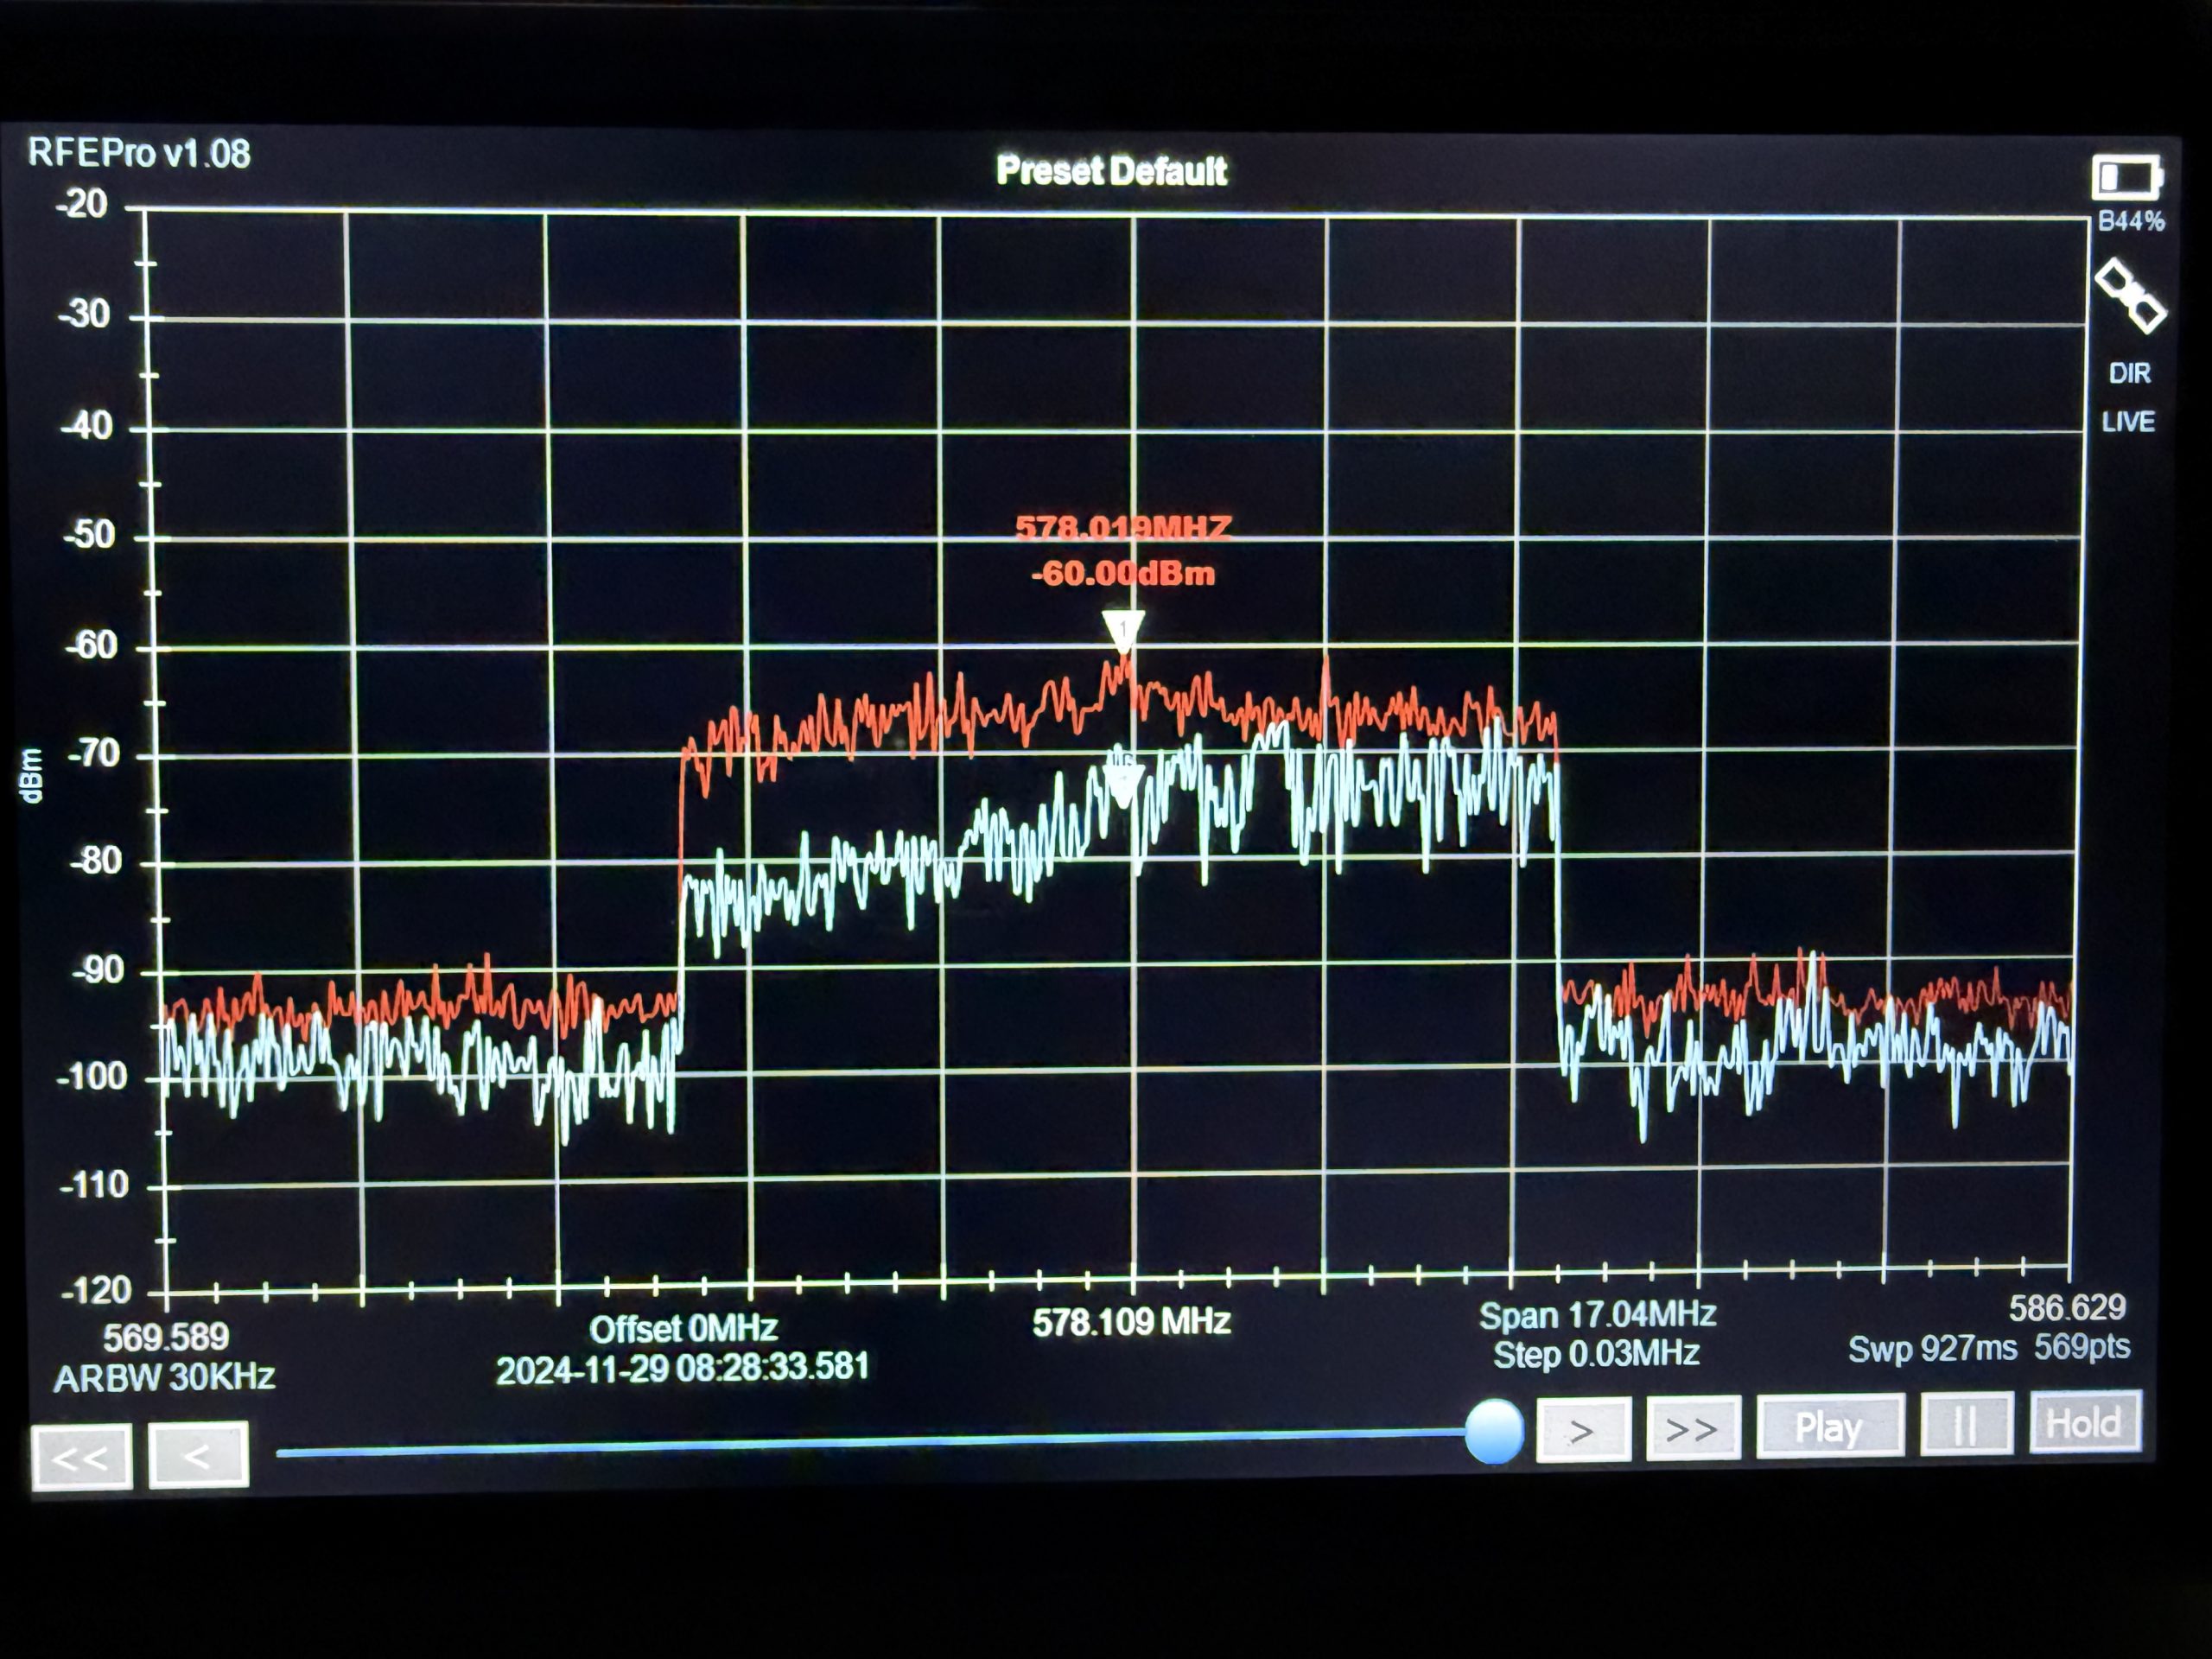Tap the ARBW 30KHz setting
2212x1659 pixels.
164,1378
